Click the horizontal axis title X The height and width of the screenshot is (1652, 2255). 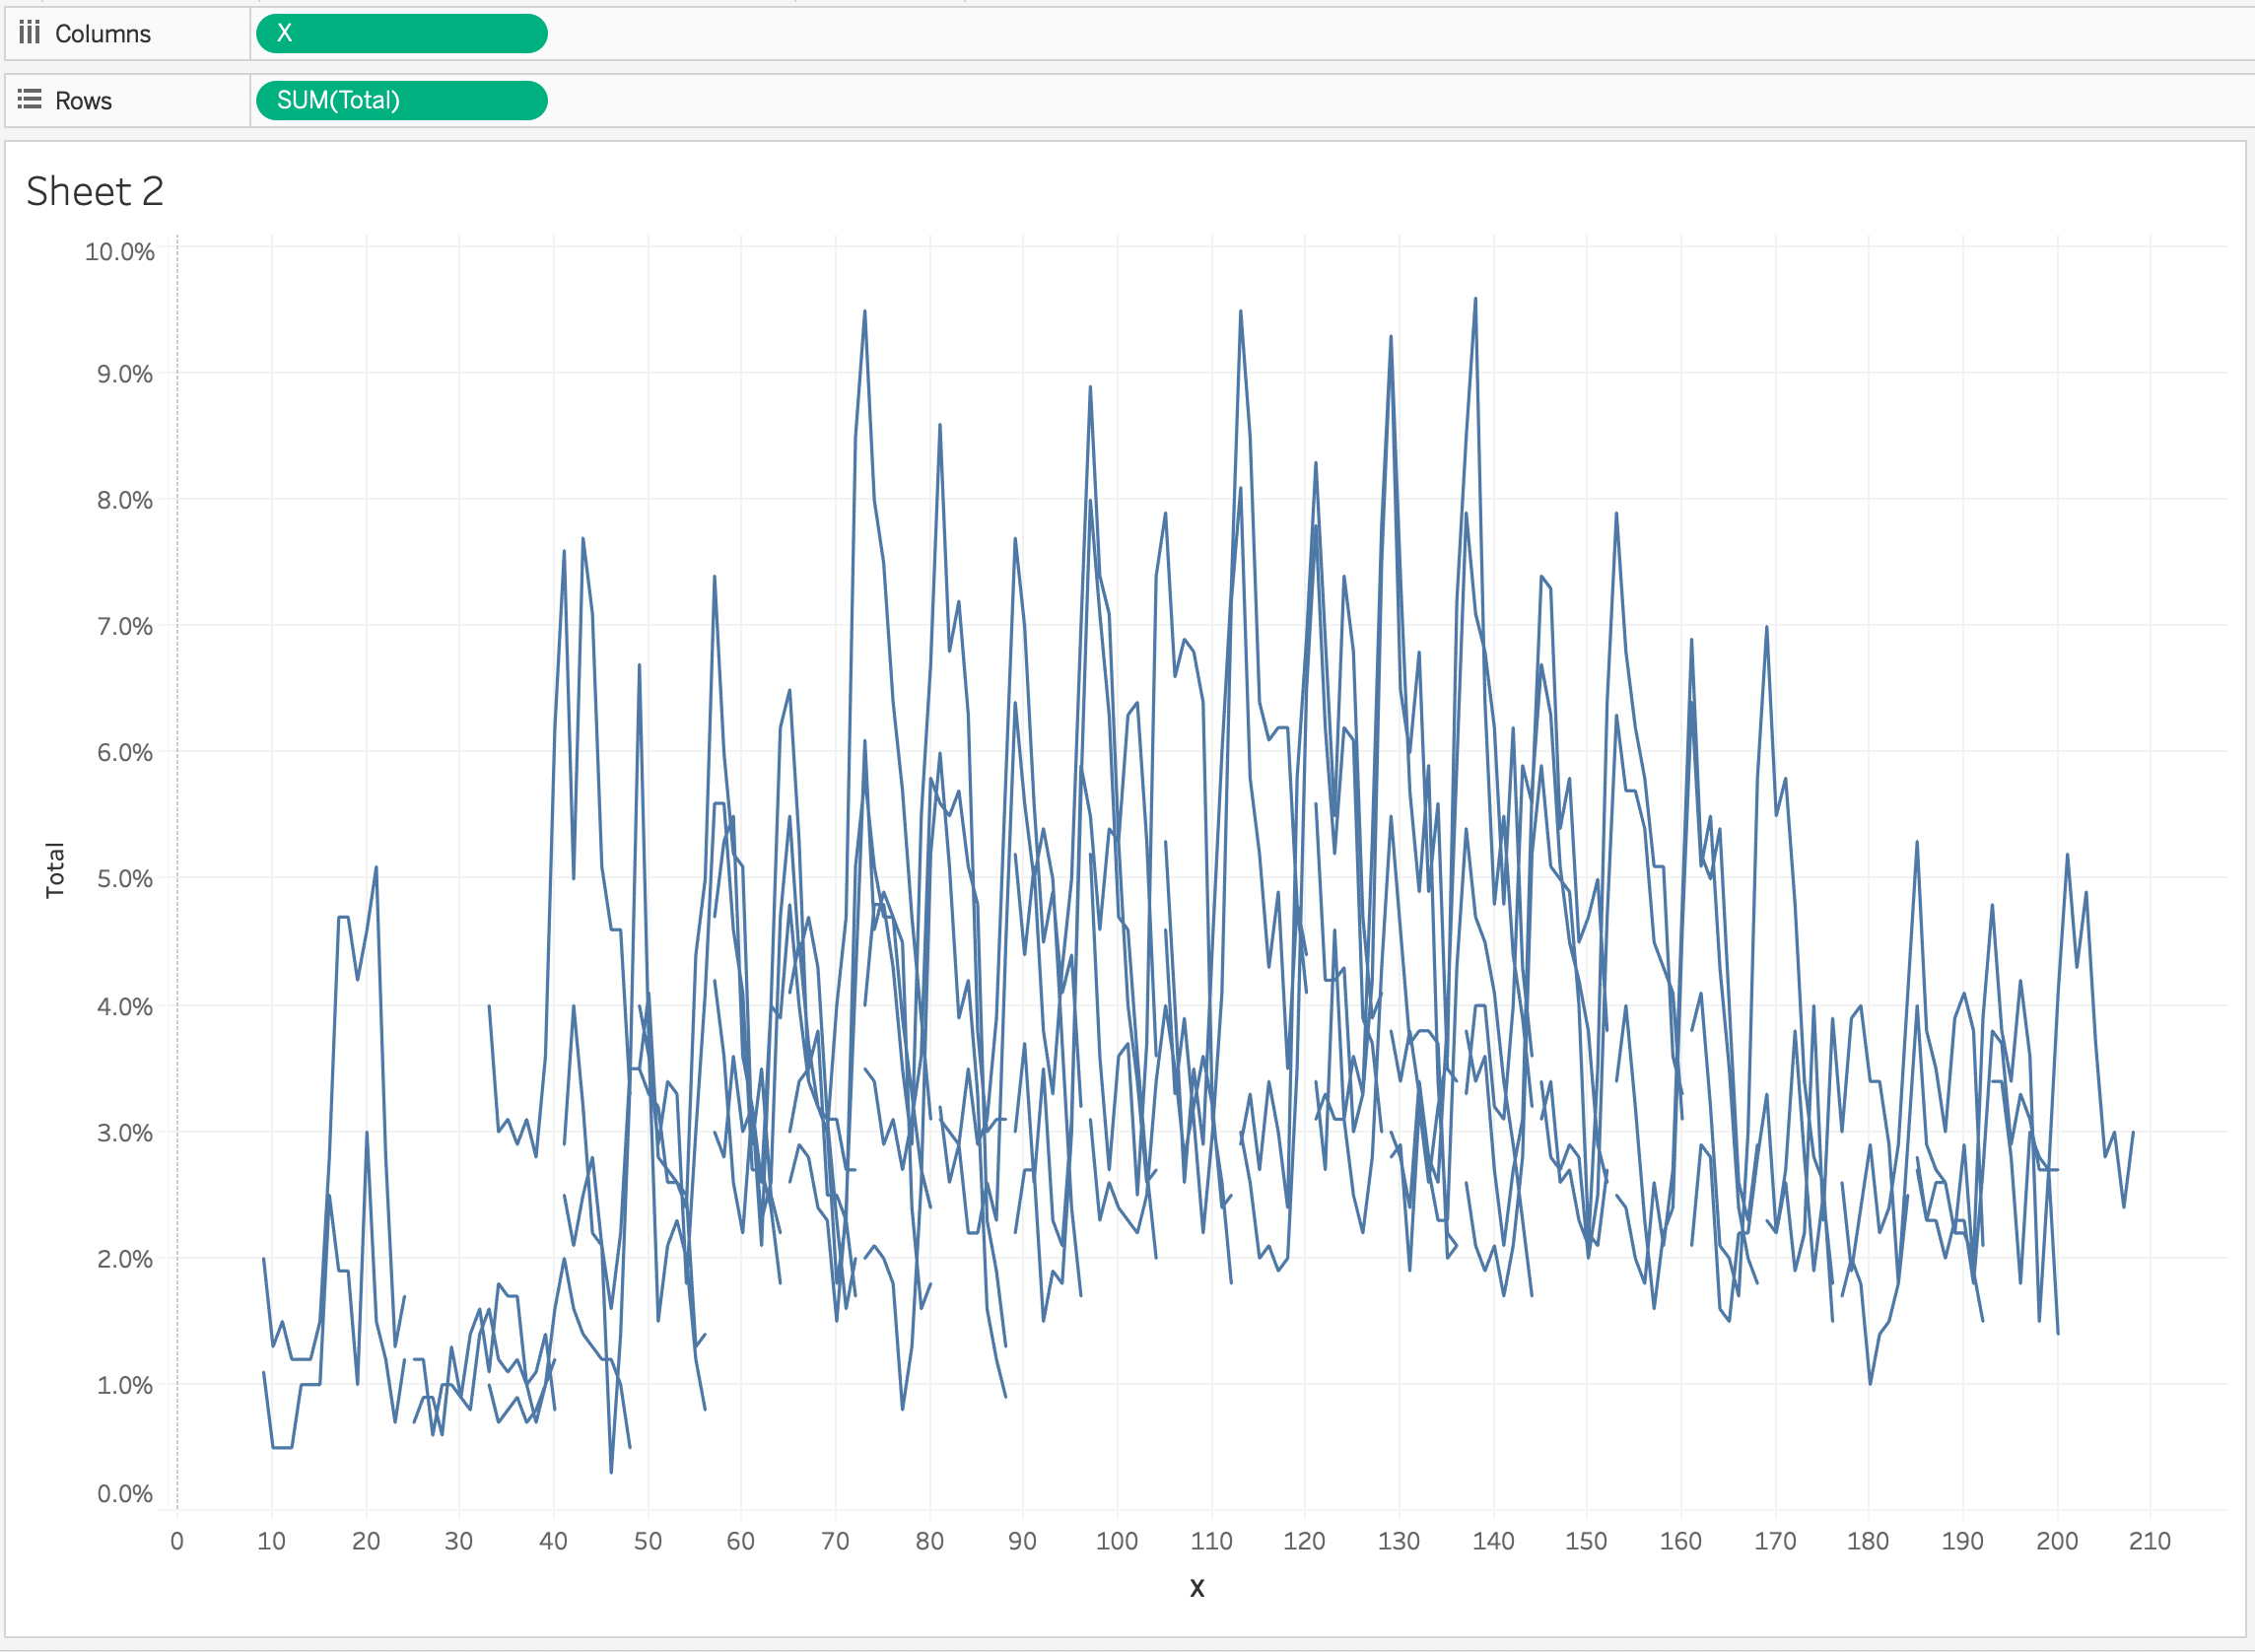(x=1197, y=1588)
